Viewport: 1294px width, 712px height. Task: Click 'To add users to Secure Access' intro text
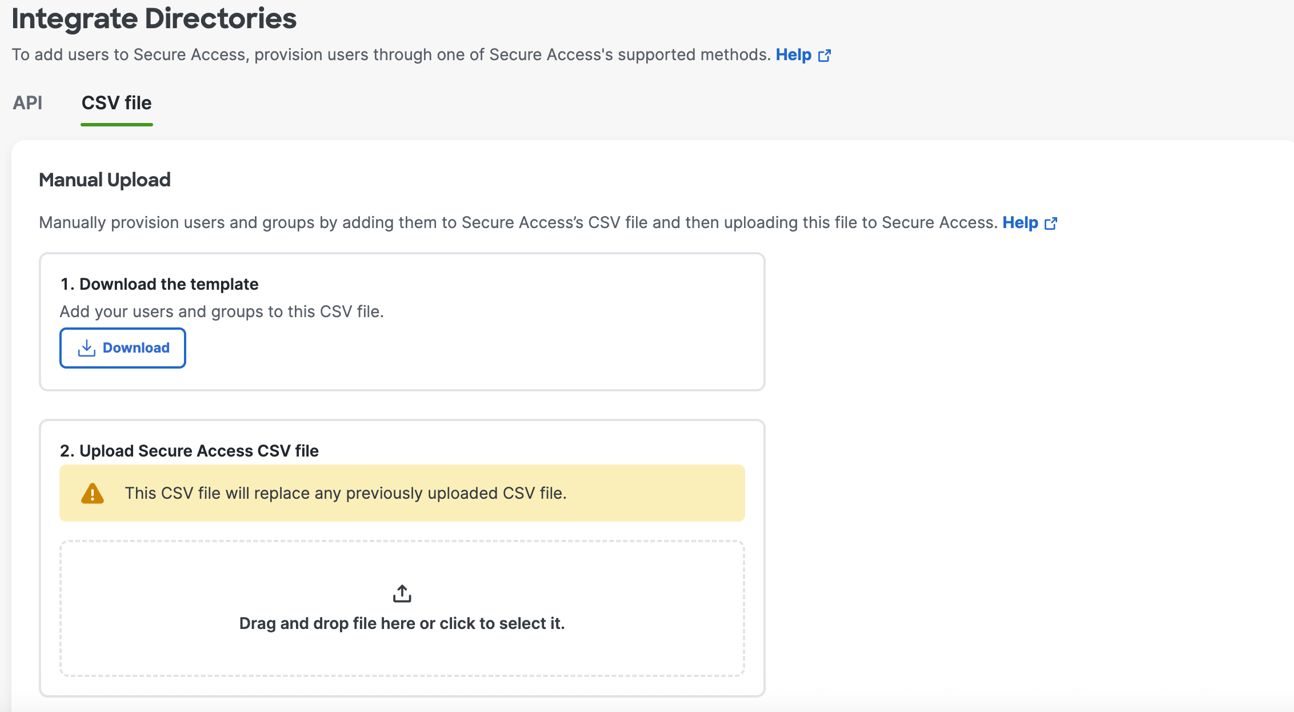pos(391,55)
